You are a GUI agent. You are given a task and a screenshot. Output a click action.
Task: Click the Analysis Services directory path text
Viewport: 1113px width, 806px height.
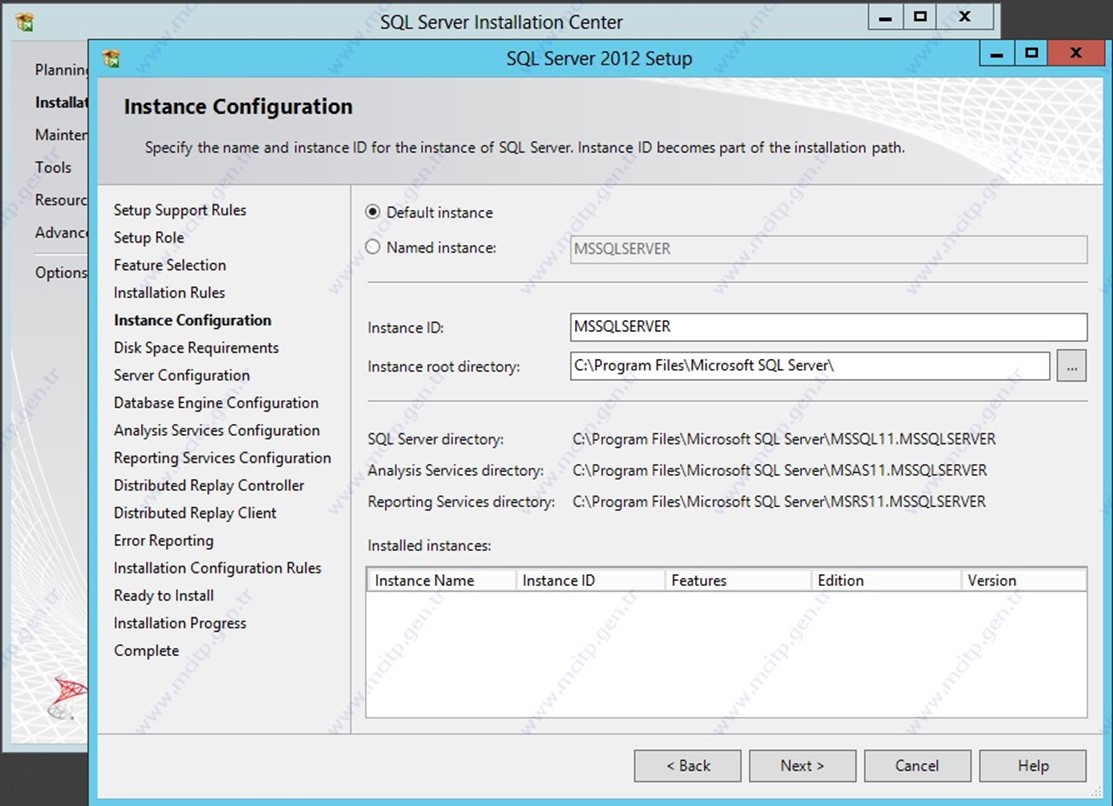(779, 471)
